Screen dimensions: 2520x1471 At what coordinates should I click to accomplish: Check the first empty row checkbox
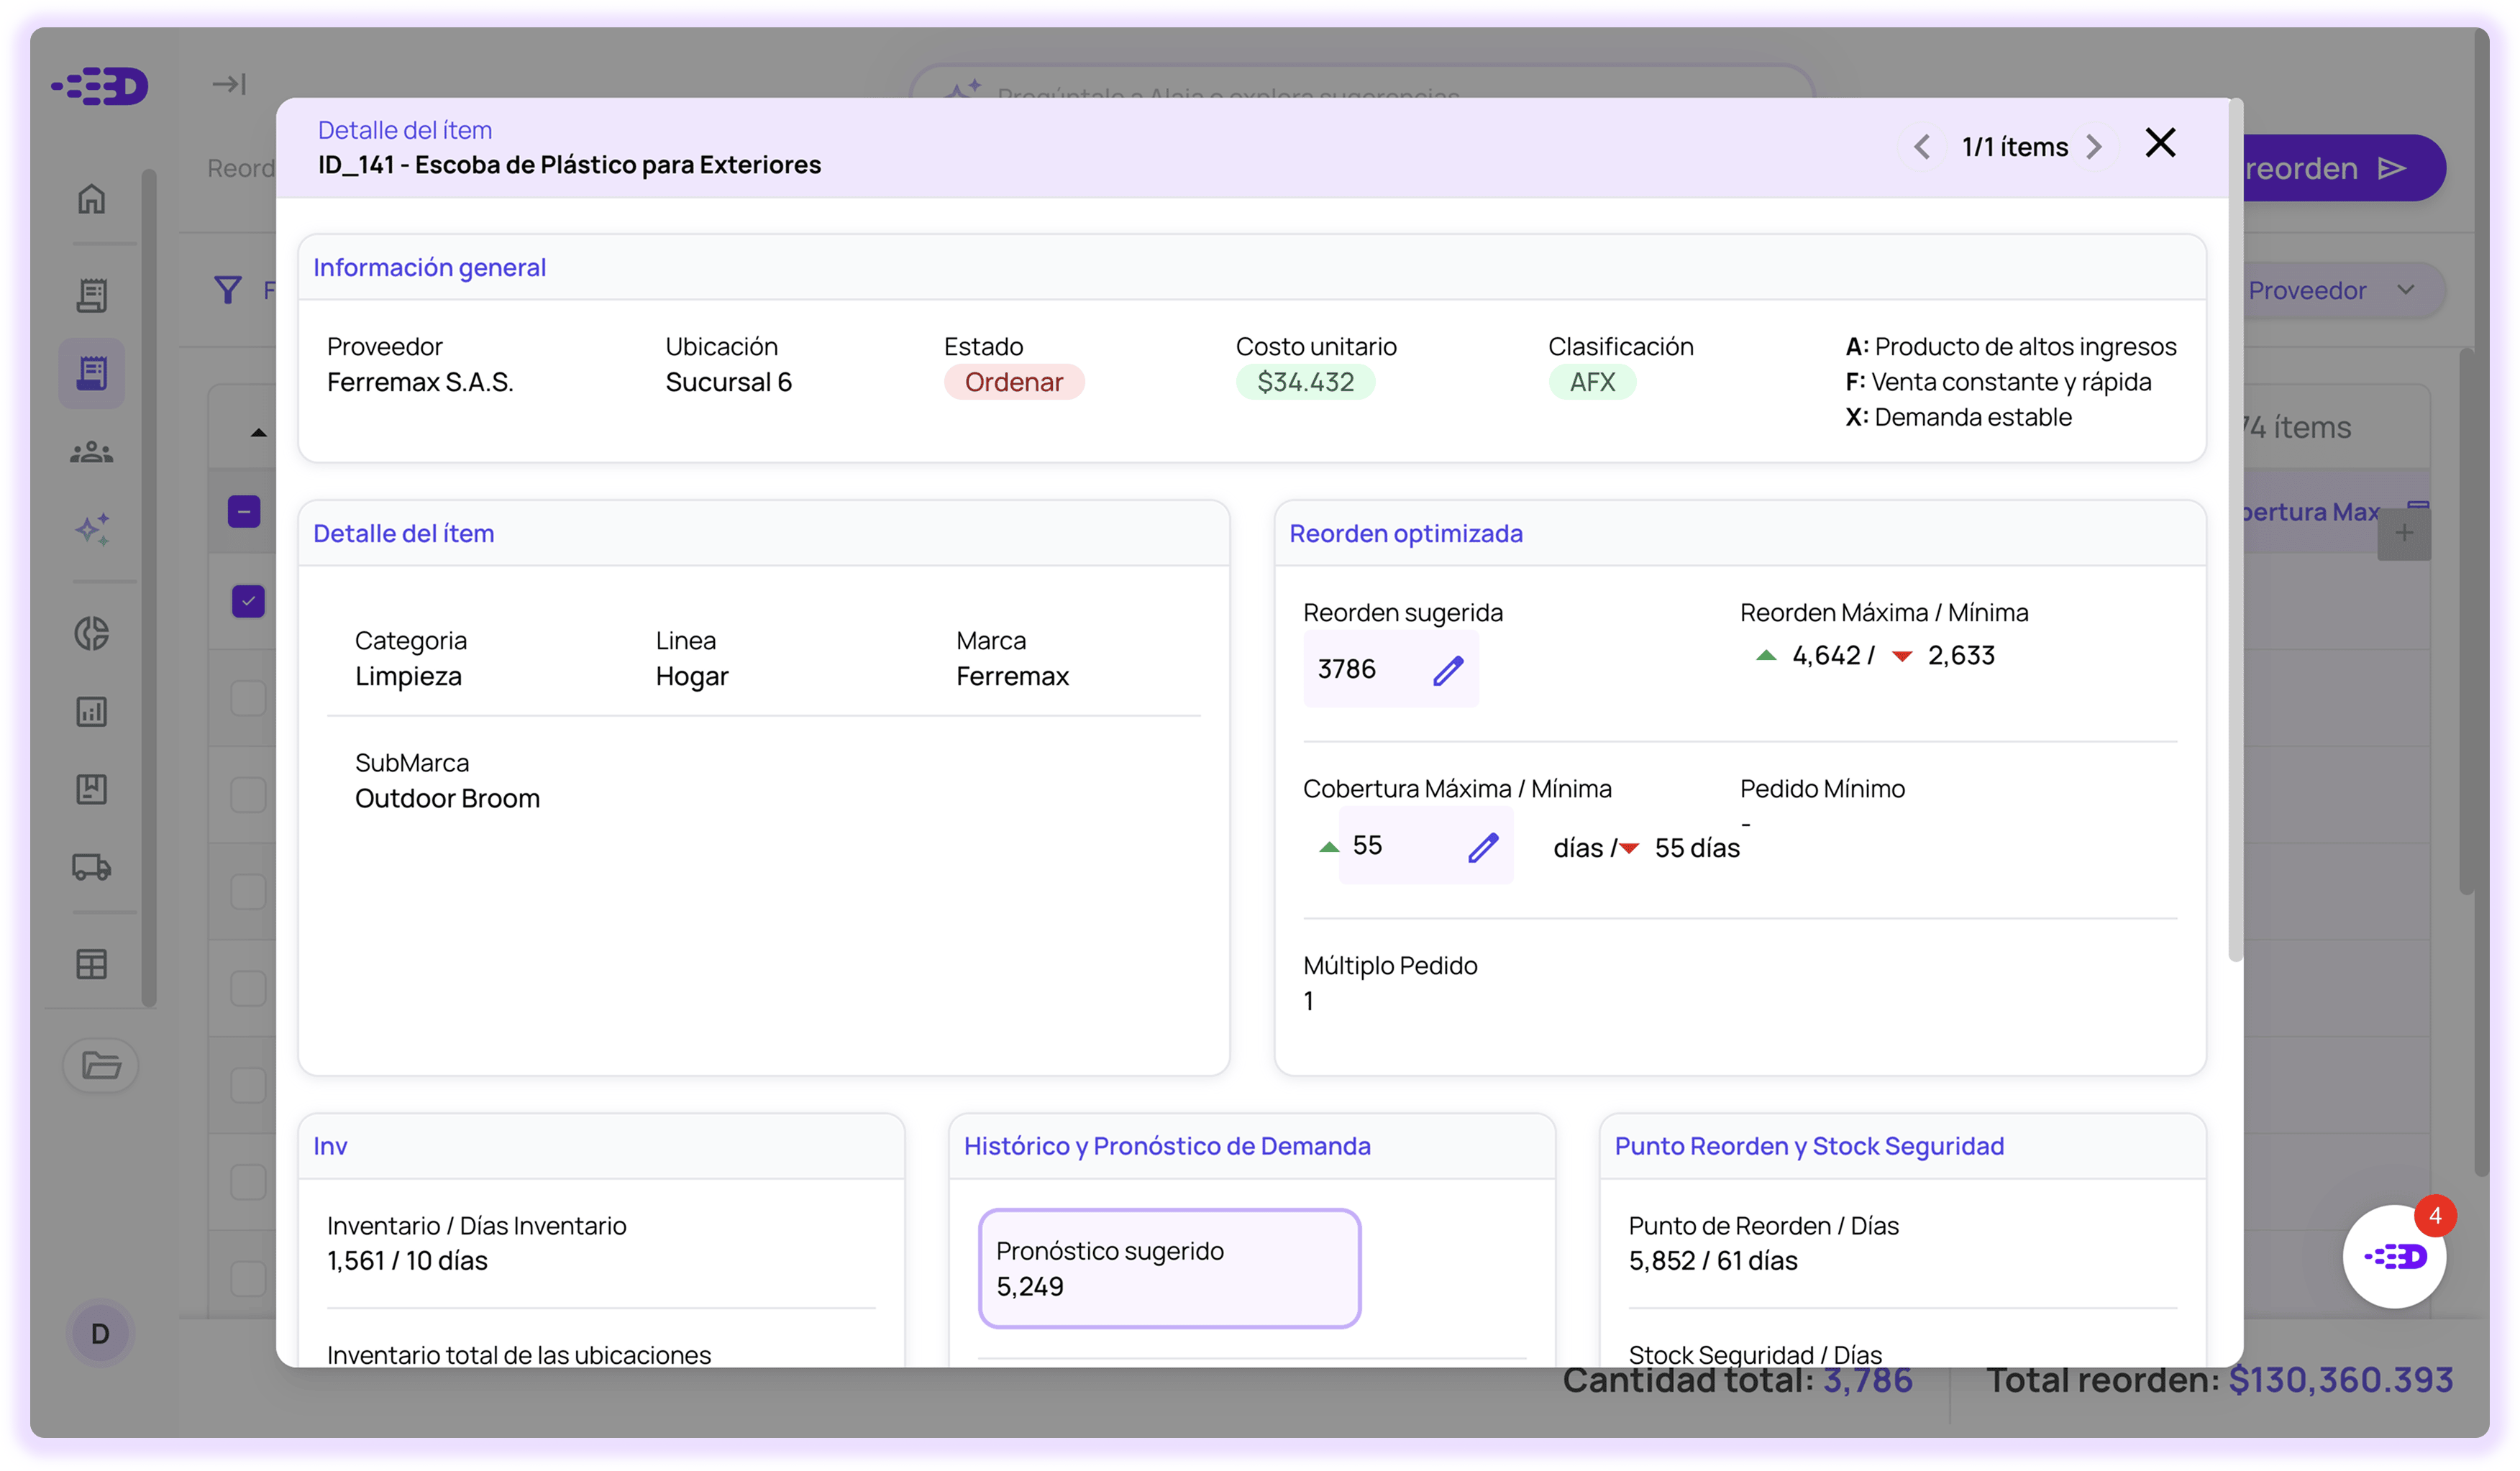[x=247, y=697]
